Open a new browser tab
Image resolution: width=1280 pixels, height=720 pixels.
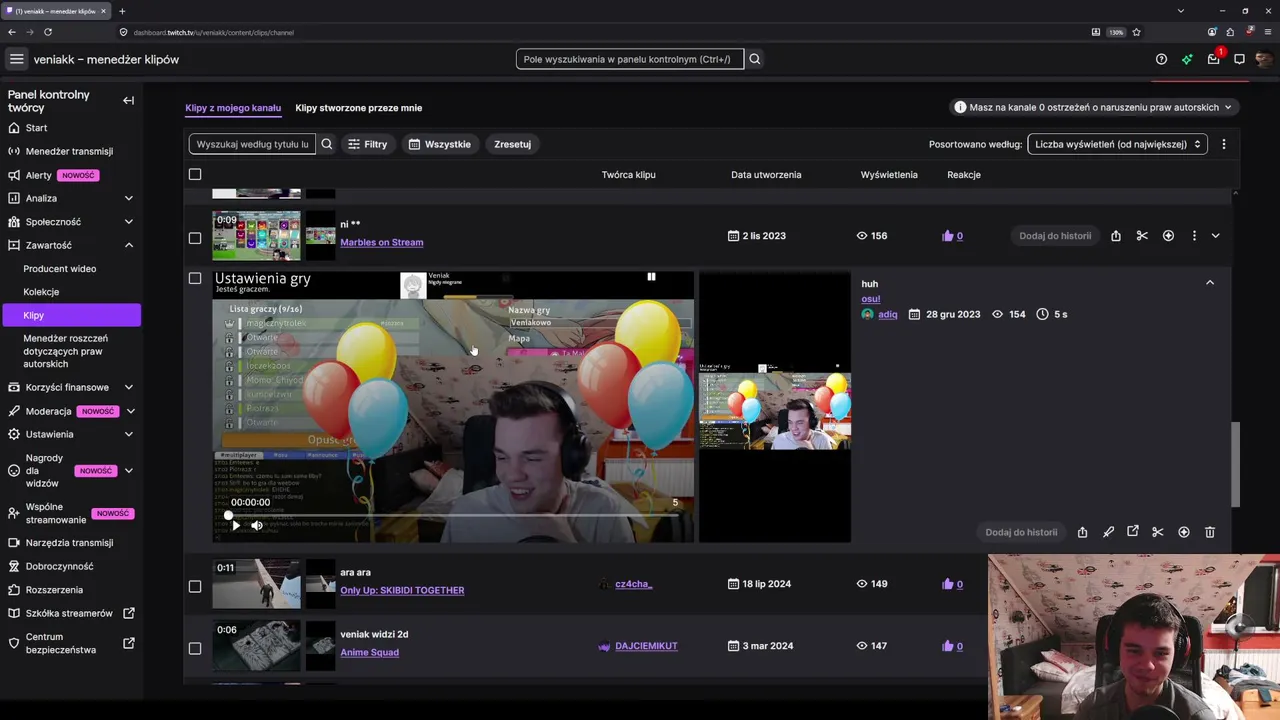(122, 11)
